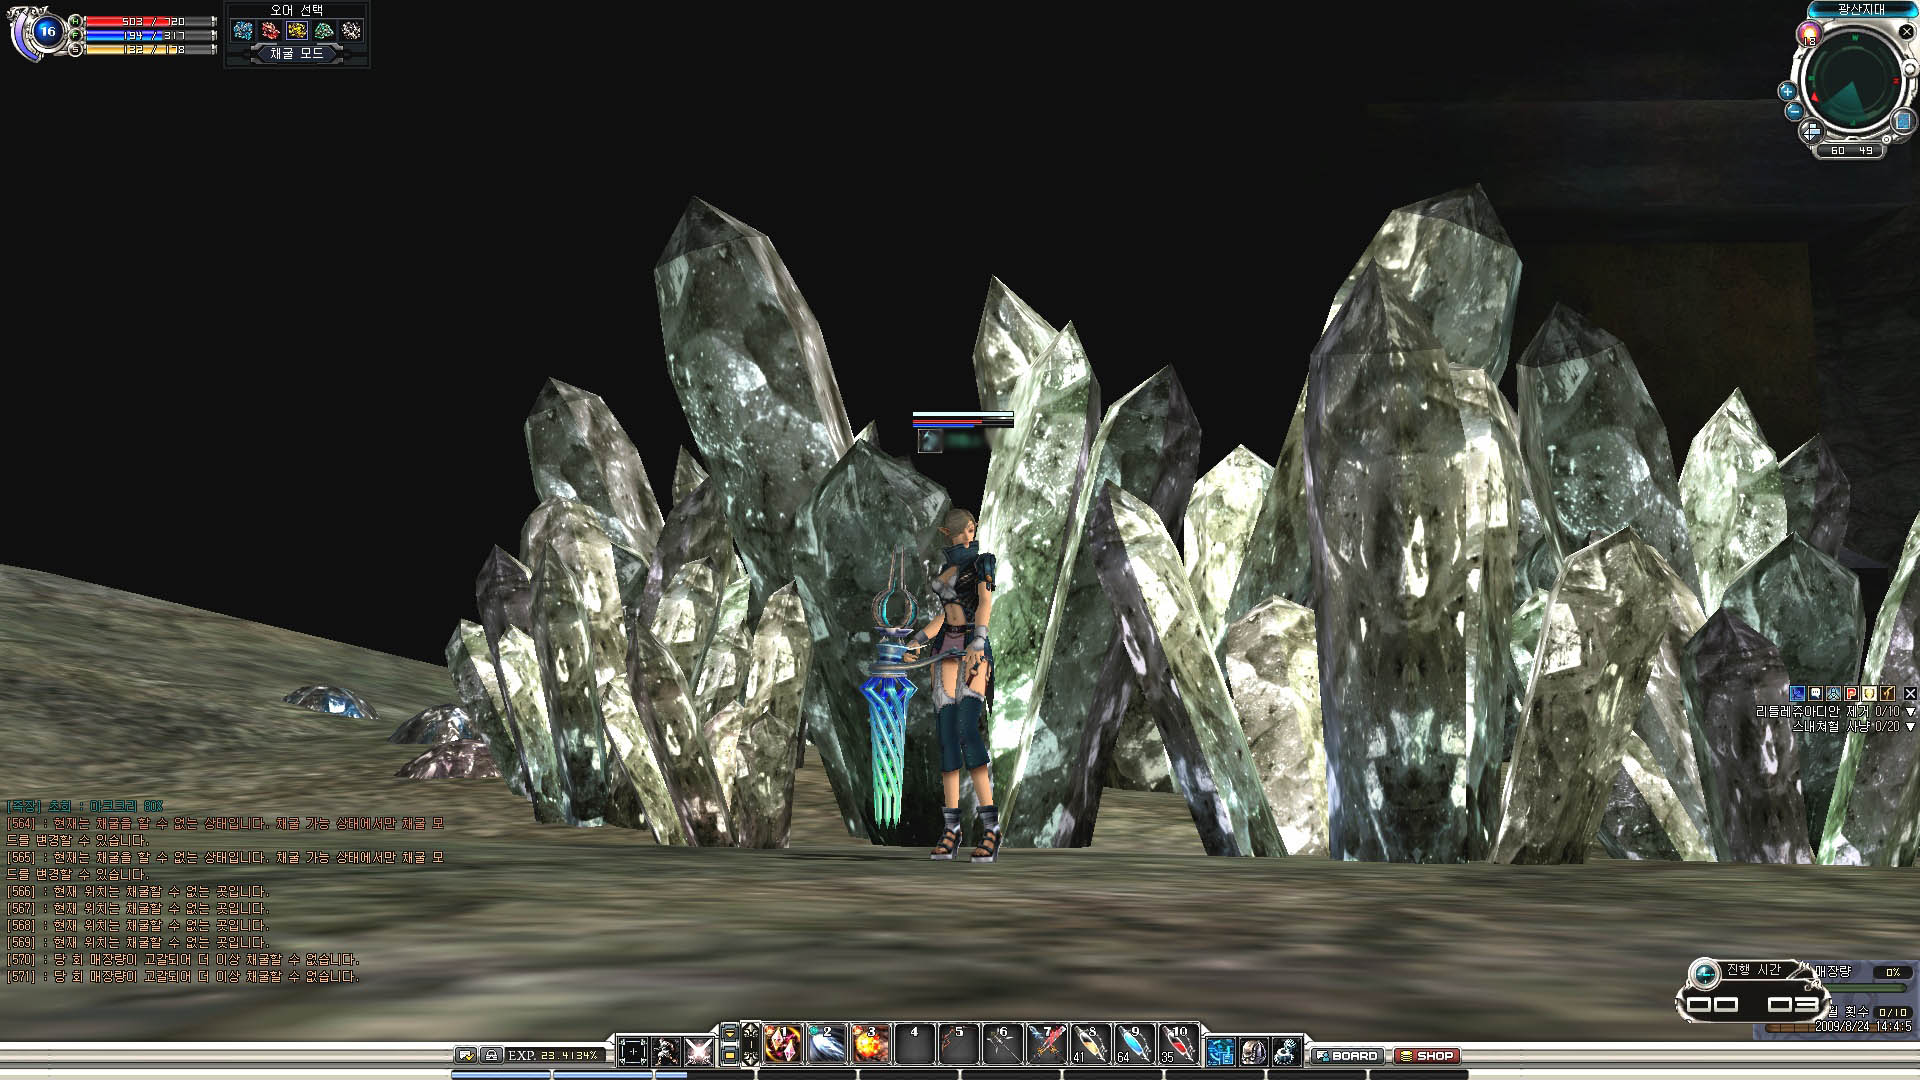
Task: Open the SHOP button
Action: [1426, 1056]
